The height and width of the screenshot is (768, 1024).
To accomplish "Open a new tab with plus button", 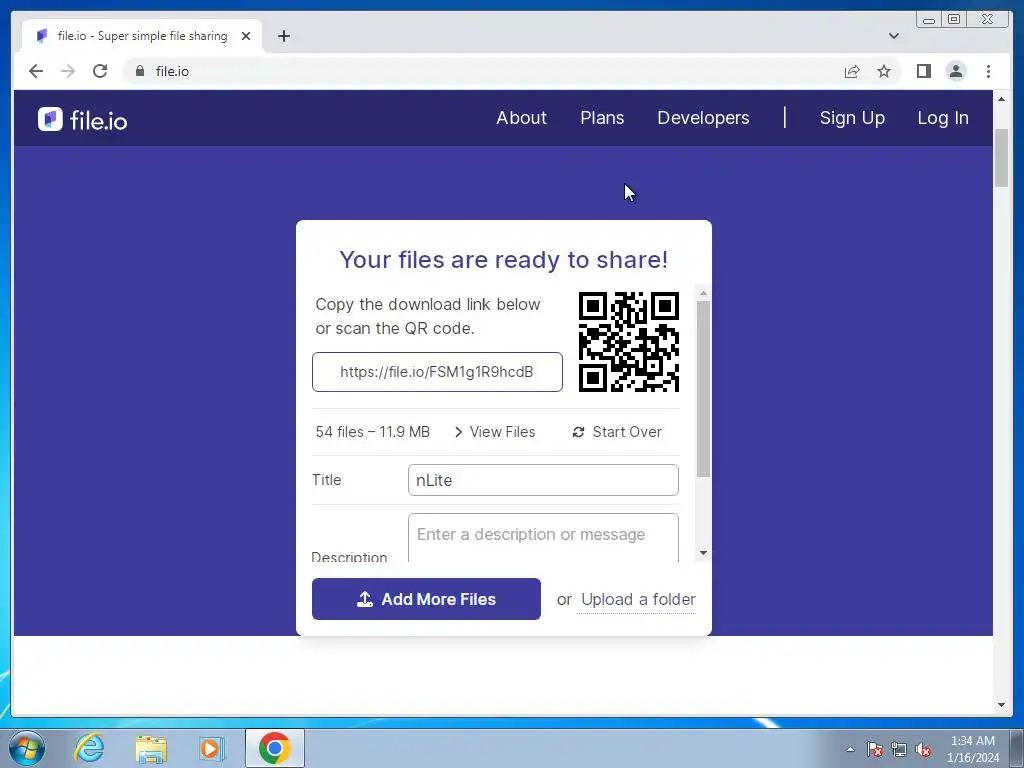I will pyautogui.click(x=283, y=36).
